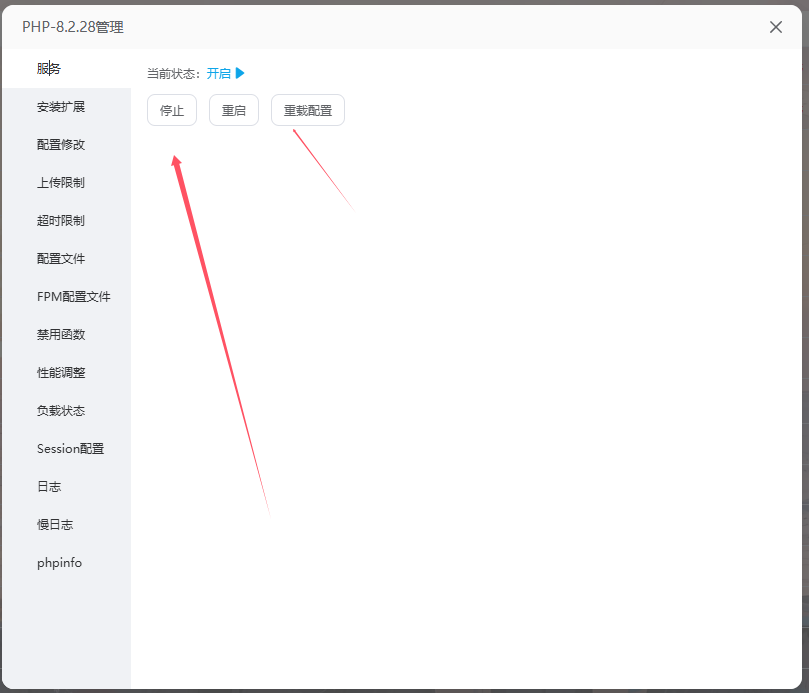Image resolution: width=809 pixels, height=693 pixels.
Task: Select the 服务 tab in sidebar
Action: point(49,69)
